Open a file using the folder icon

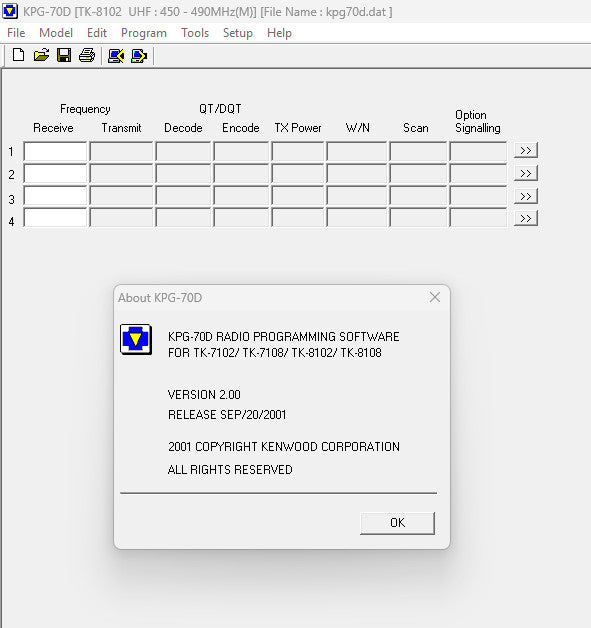(41, 55)
